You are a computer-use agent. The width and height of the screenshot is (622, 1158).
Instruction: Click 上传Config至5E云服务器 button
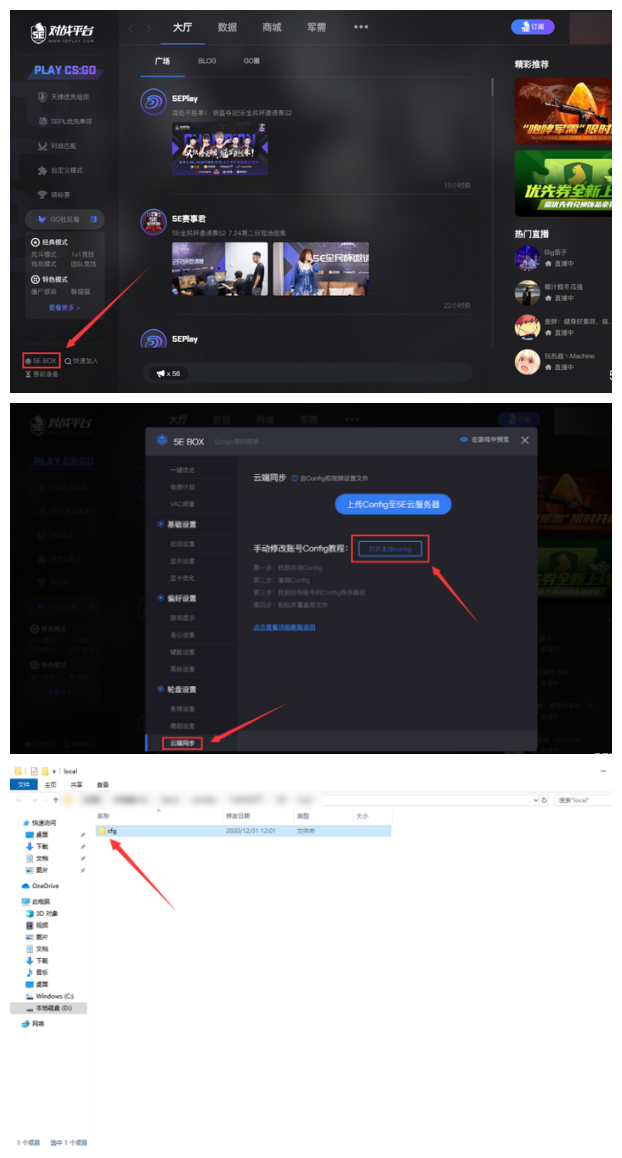393,504
